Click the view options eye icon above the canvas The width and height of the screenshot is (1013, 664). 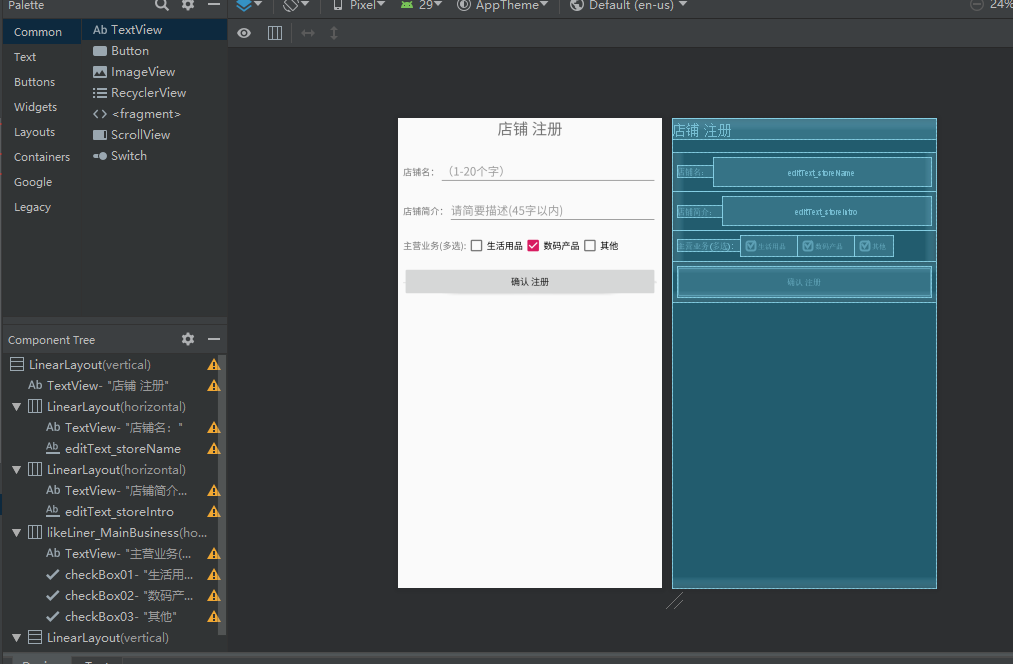click(x=243, y=33)
